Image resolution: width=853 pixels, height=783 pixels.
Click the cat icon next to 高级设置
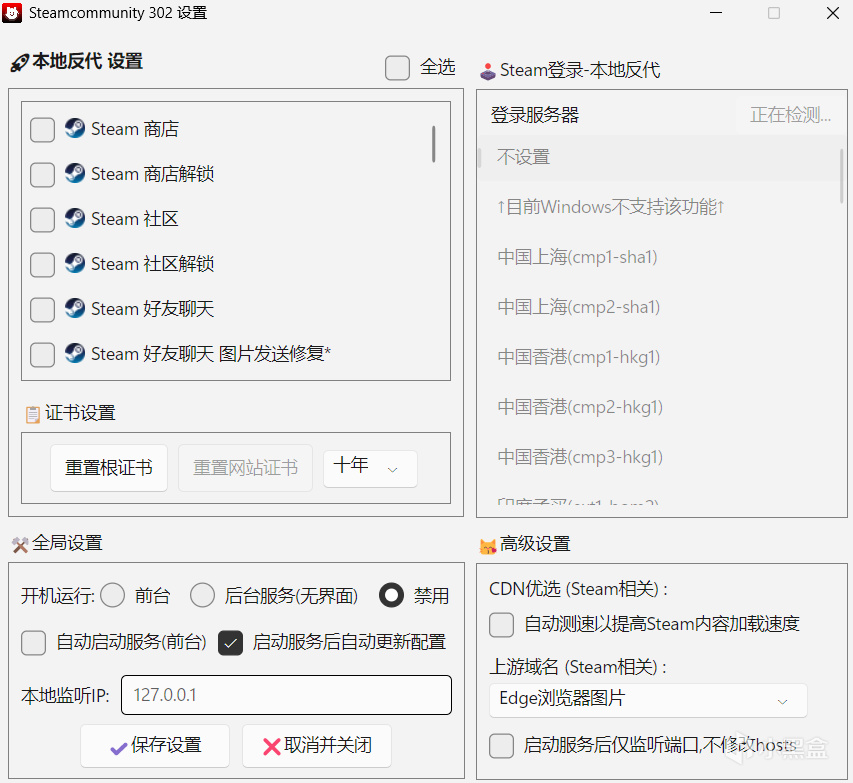coord(487,546)
